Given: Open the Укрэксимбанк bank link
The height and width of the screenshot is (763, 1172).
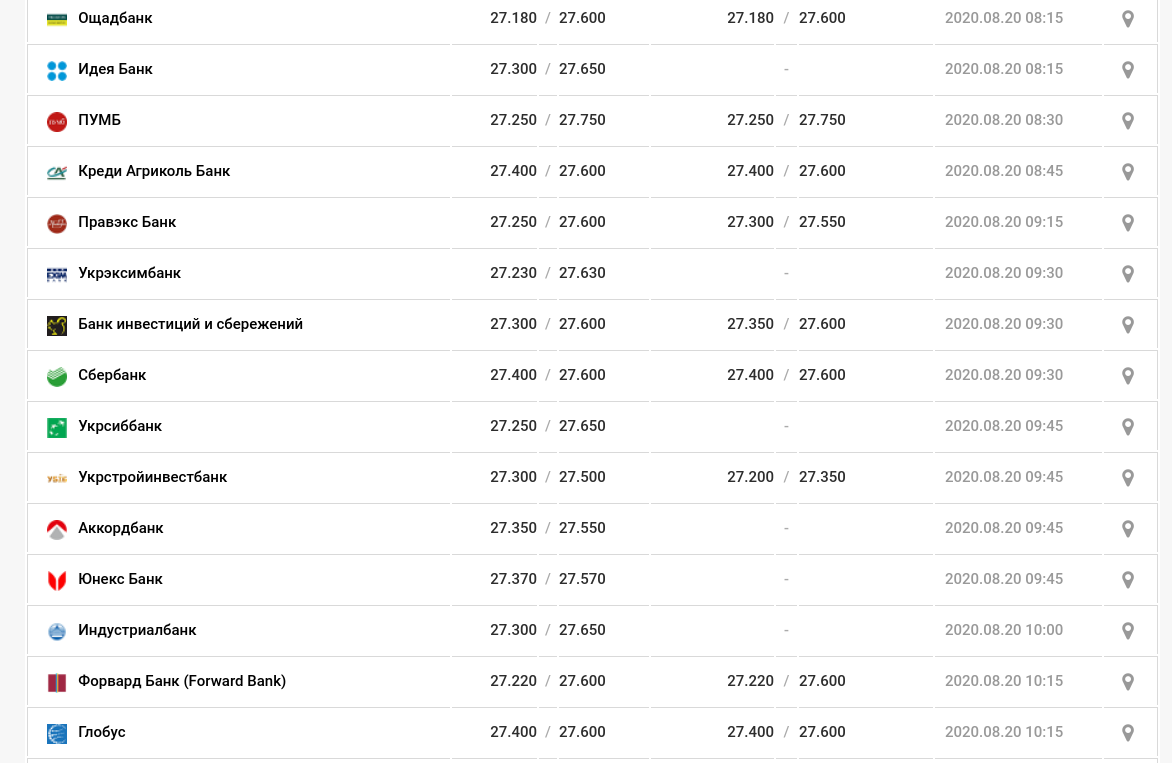Looking at the screenshot, I should (x=129, y=273).
